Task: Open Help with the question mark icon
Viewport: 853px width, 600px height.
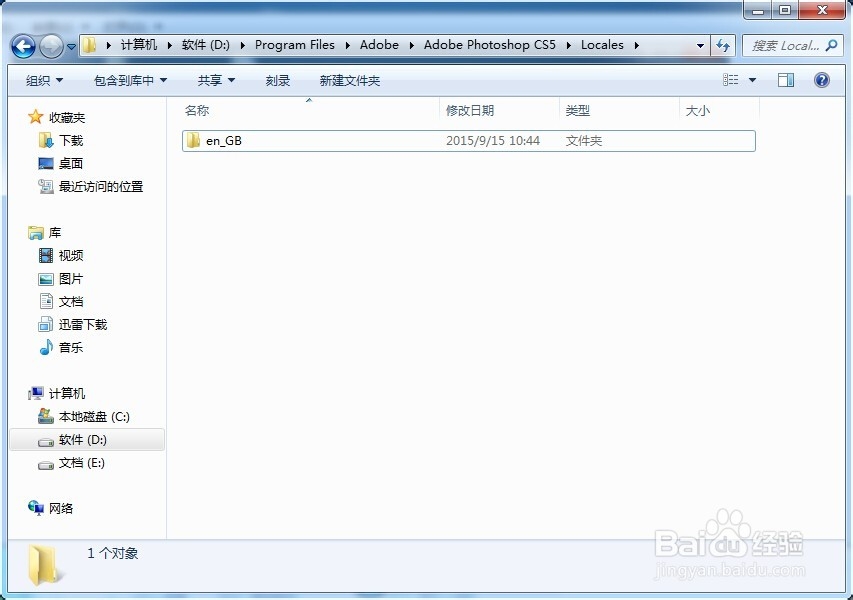Action: (821, 80)
